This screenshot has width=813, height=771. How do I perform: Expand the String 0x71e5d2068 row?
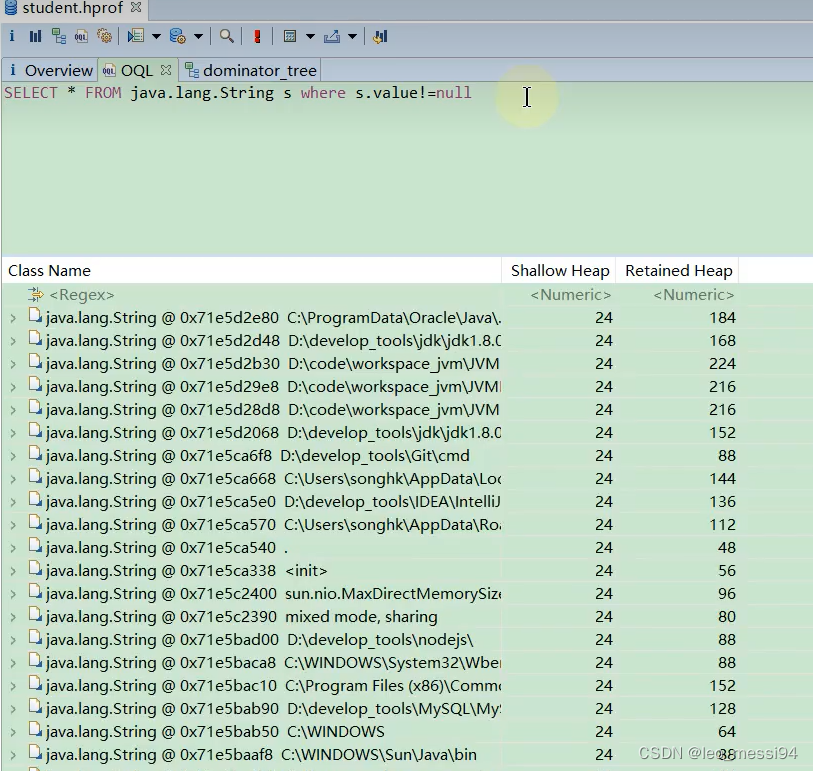pos(13,433)
